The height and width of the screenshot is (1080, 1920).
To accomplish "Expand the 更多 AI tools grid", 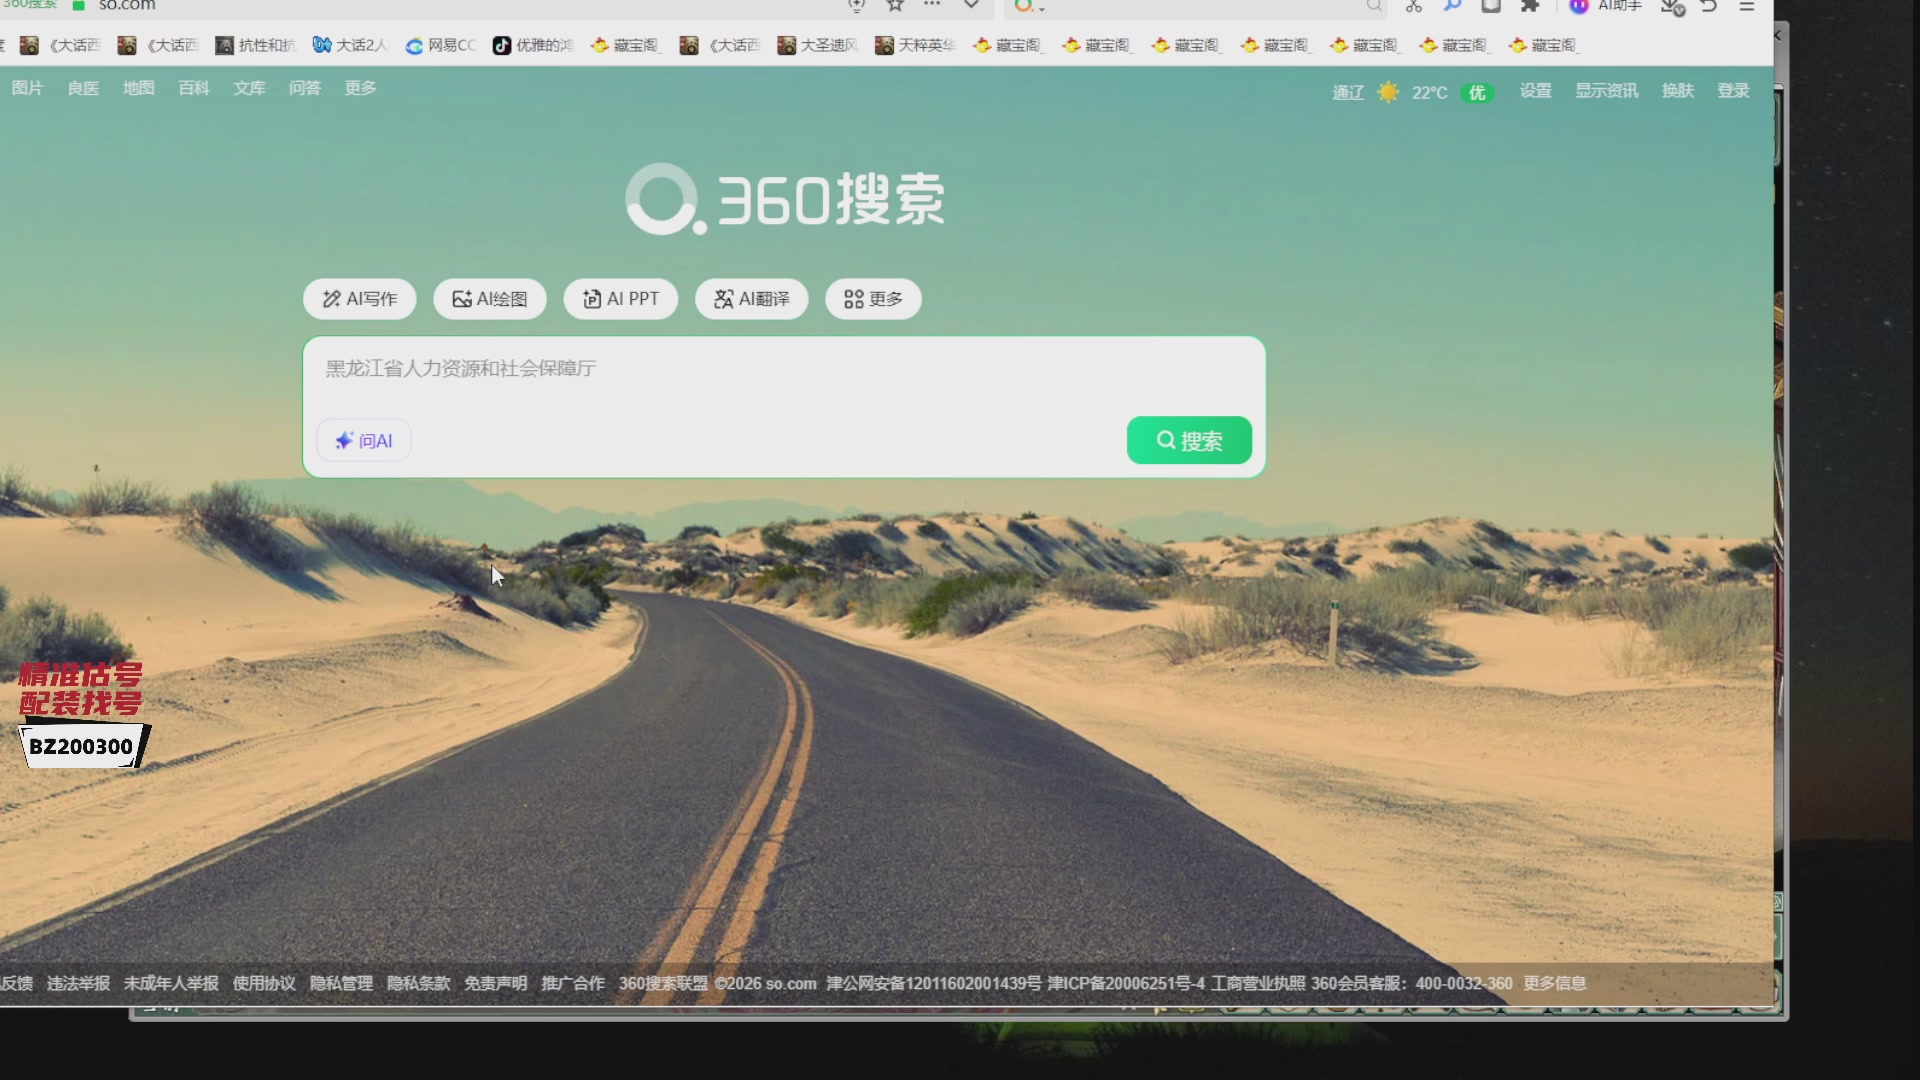I will coord(872,299).
